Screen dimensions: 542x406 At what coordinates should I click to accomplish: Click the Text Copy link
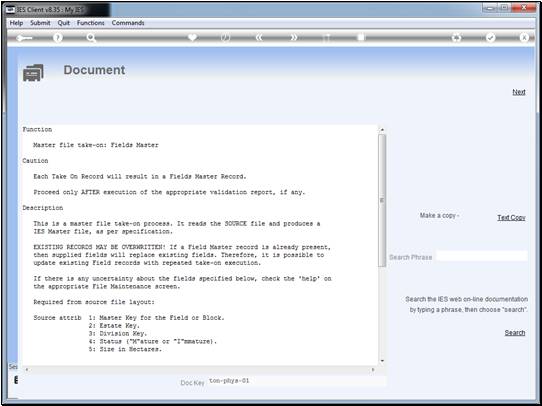pyautogui.click(x=511, y=217)
